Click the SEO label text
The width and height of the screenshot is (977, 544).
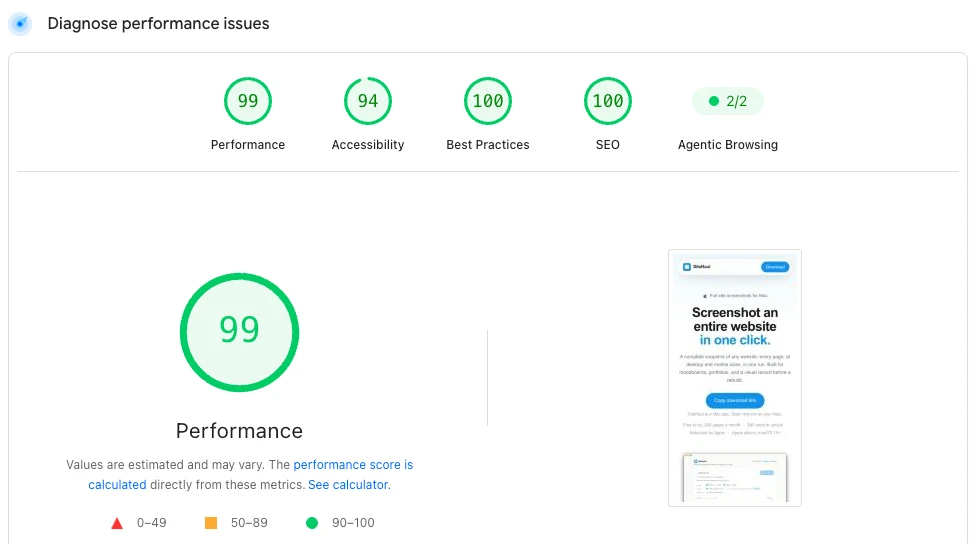coord(608,145)
